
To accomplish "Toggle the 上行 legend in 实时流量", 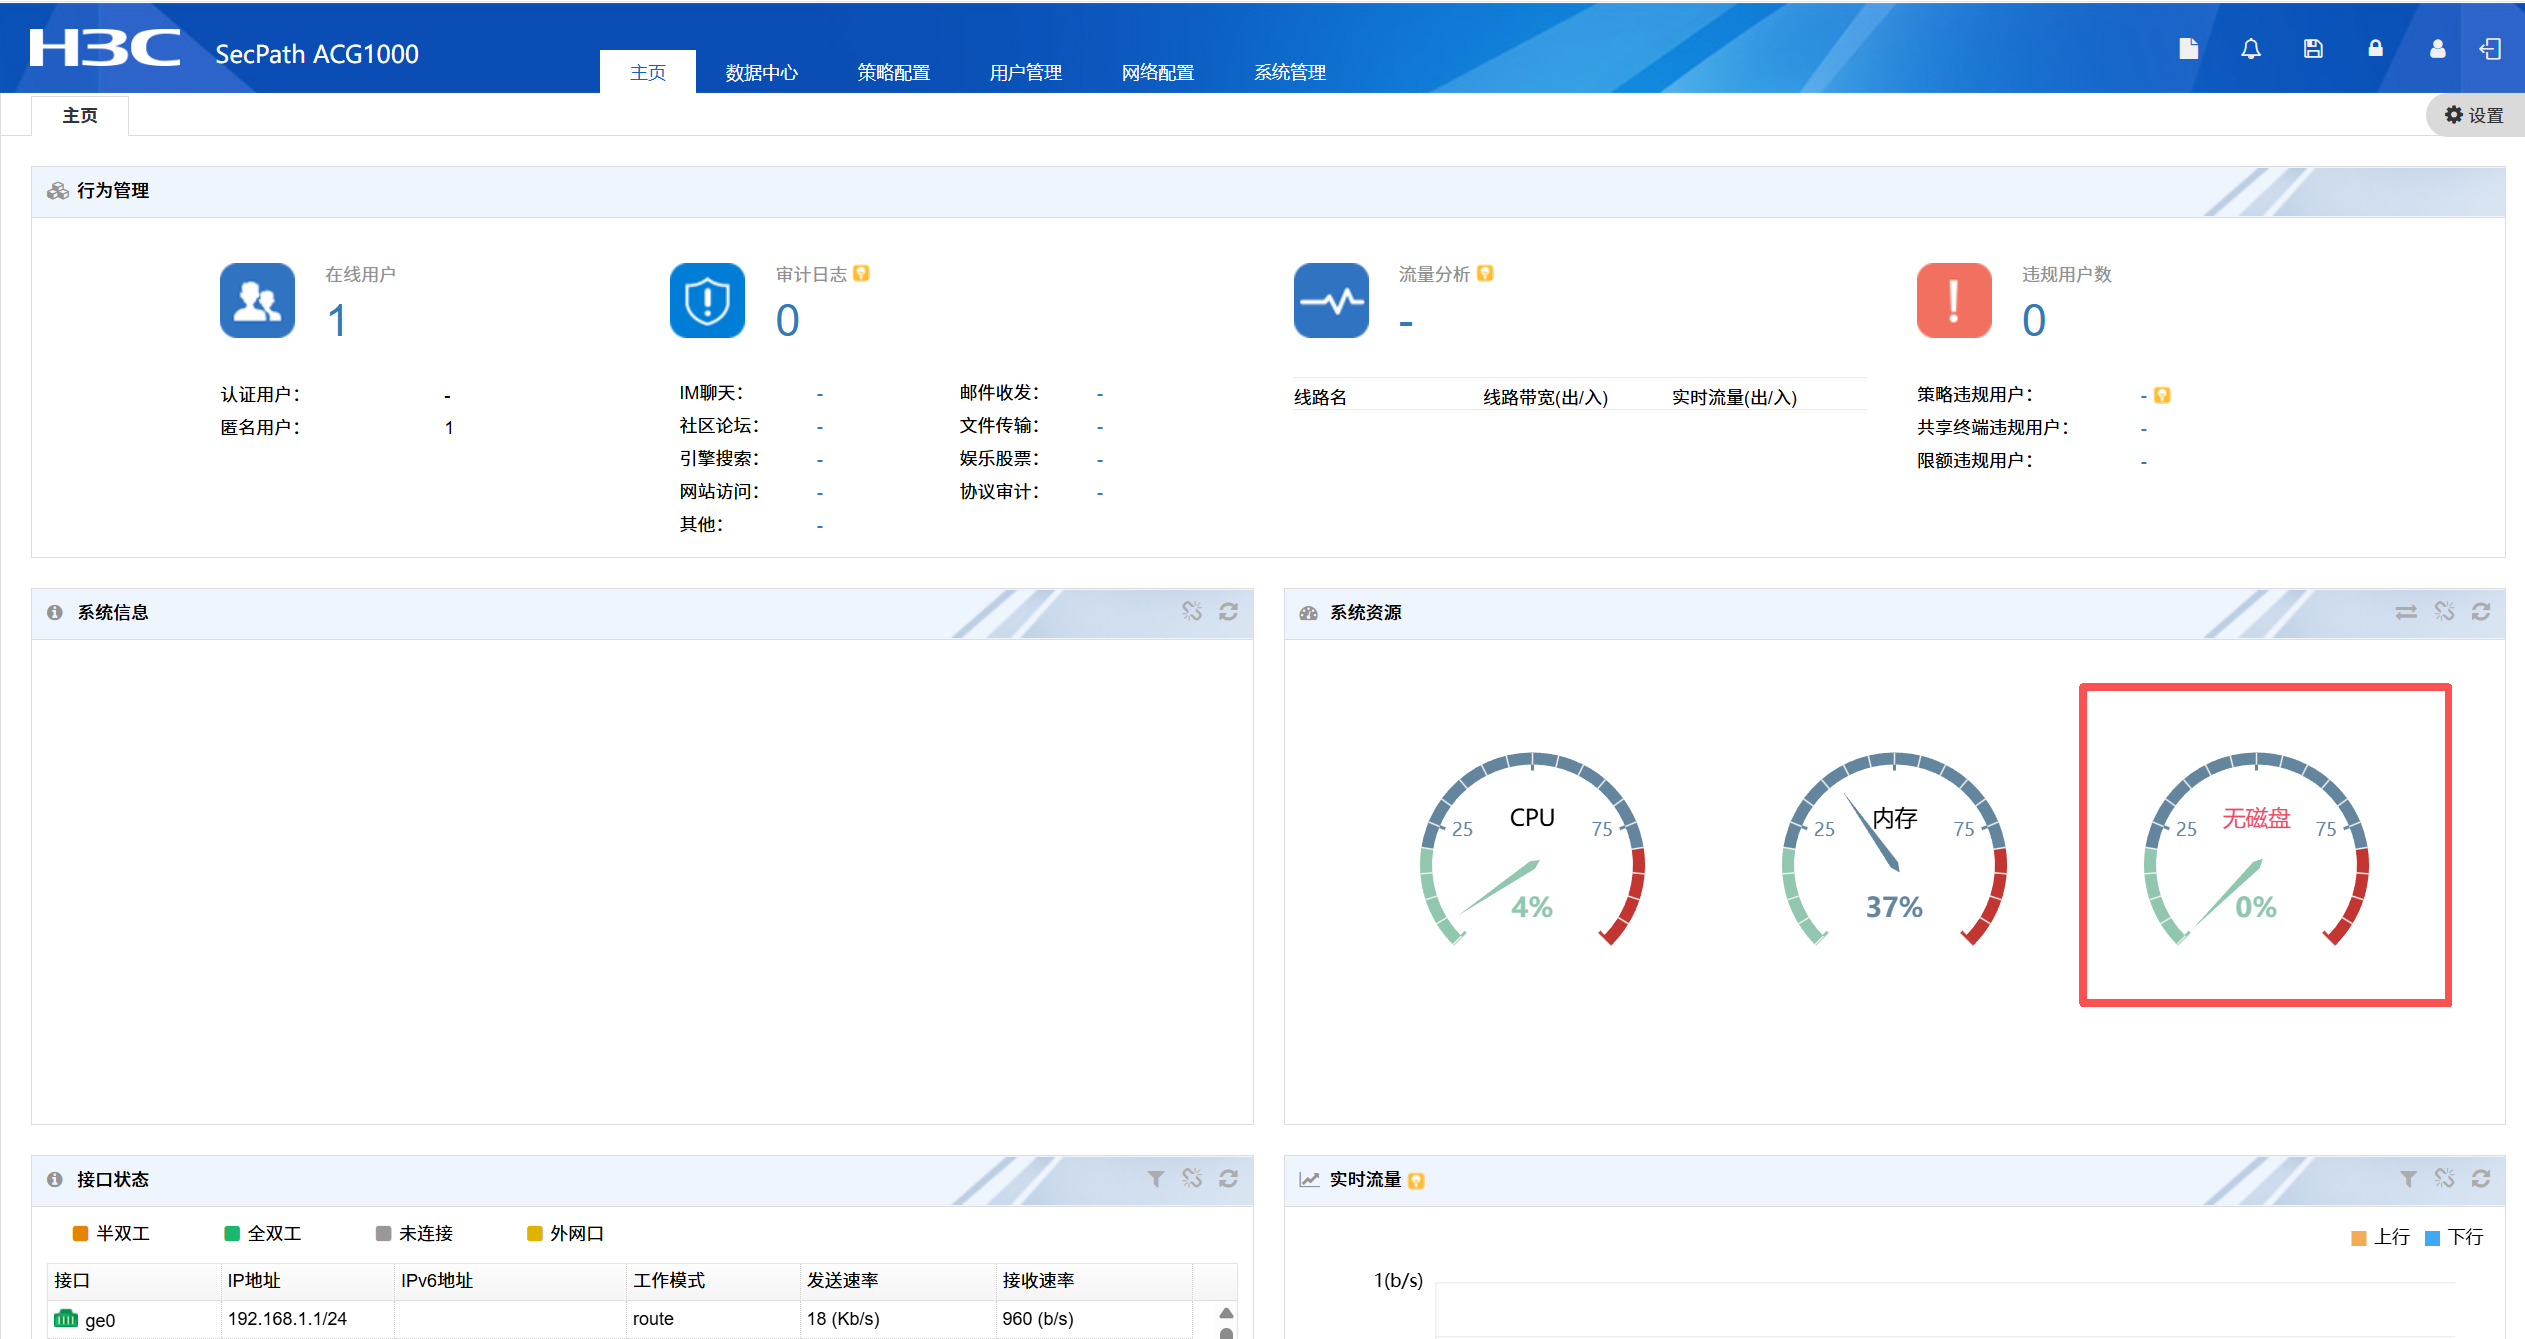I will (x=2380, y=1237).
